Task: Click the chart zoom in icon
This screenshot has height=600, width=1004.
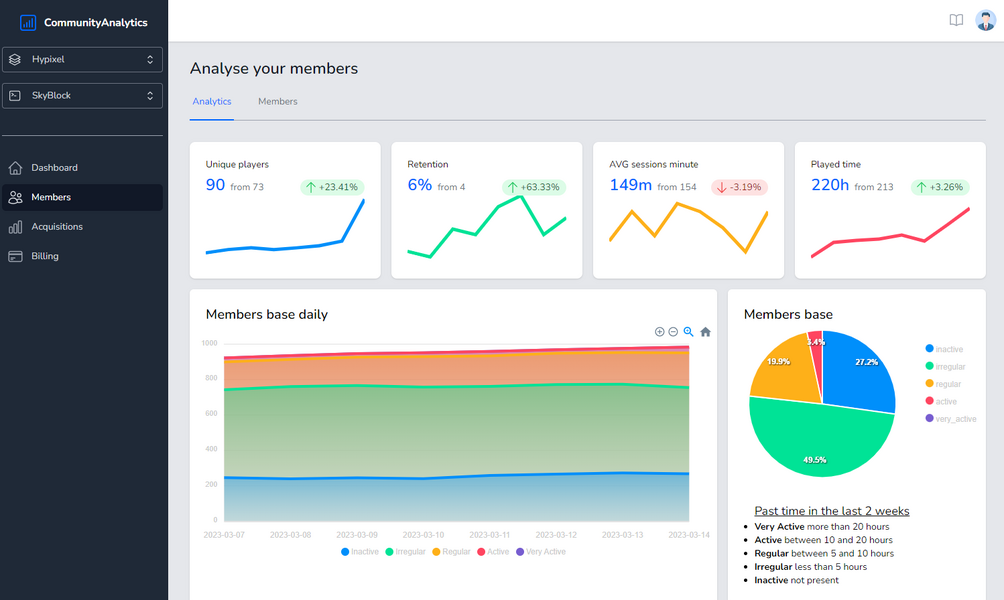Action: [659, 332]
